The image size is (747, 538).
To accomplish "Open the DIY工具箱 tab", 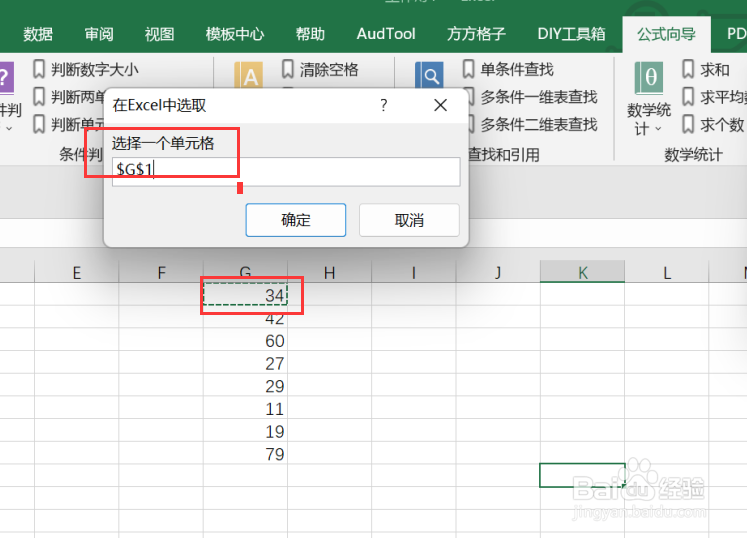I will pos(571,34).
